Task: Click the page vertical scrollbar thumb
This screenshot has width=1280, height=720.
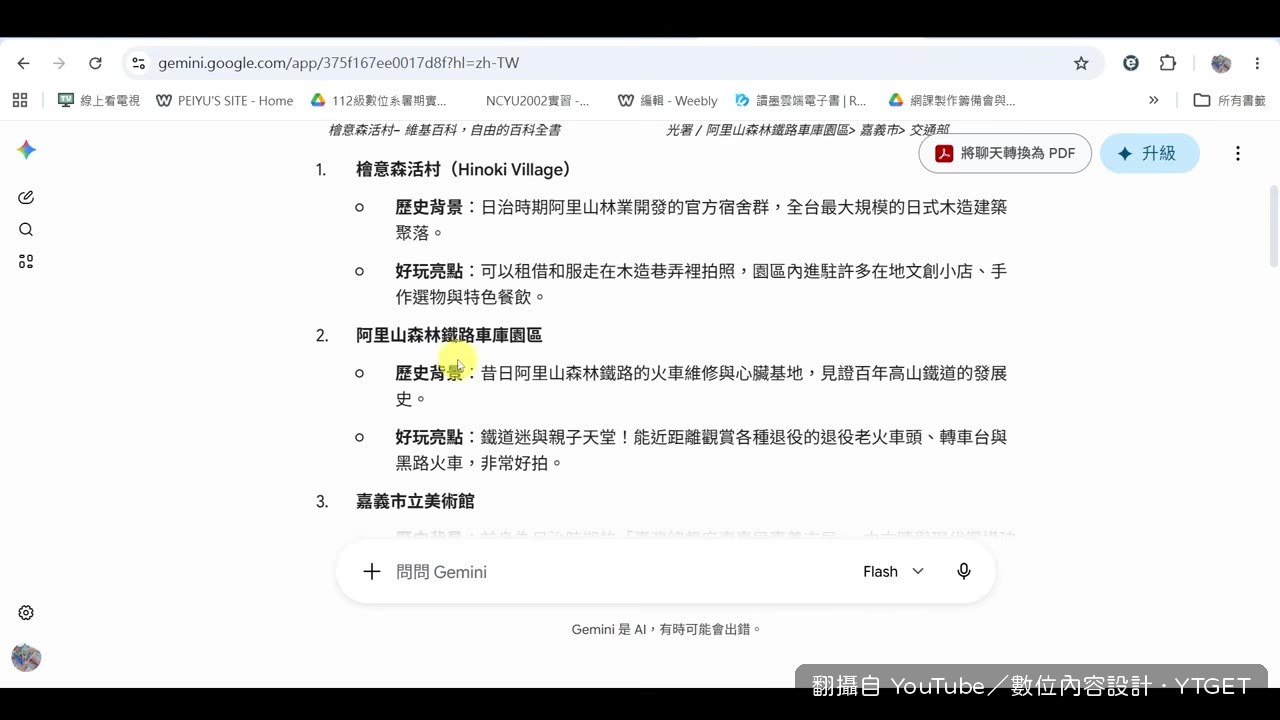Action: click(1273, 225)
